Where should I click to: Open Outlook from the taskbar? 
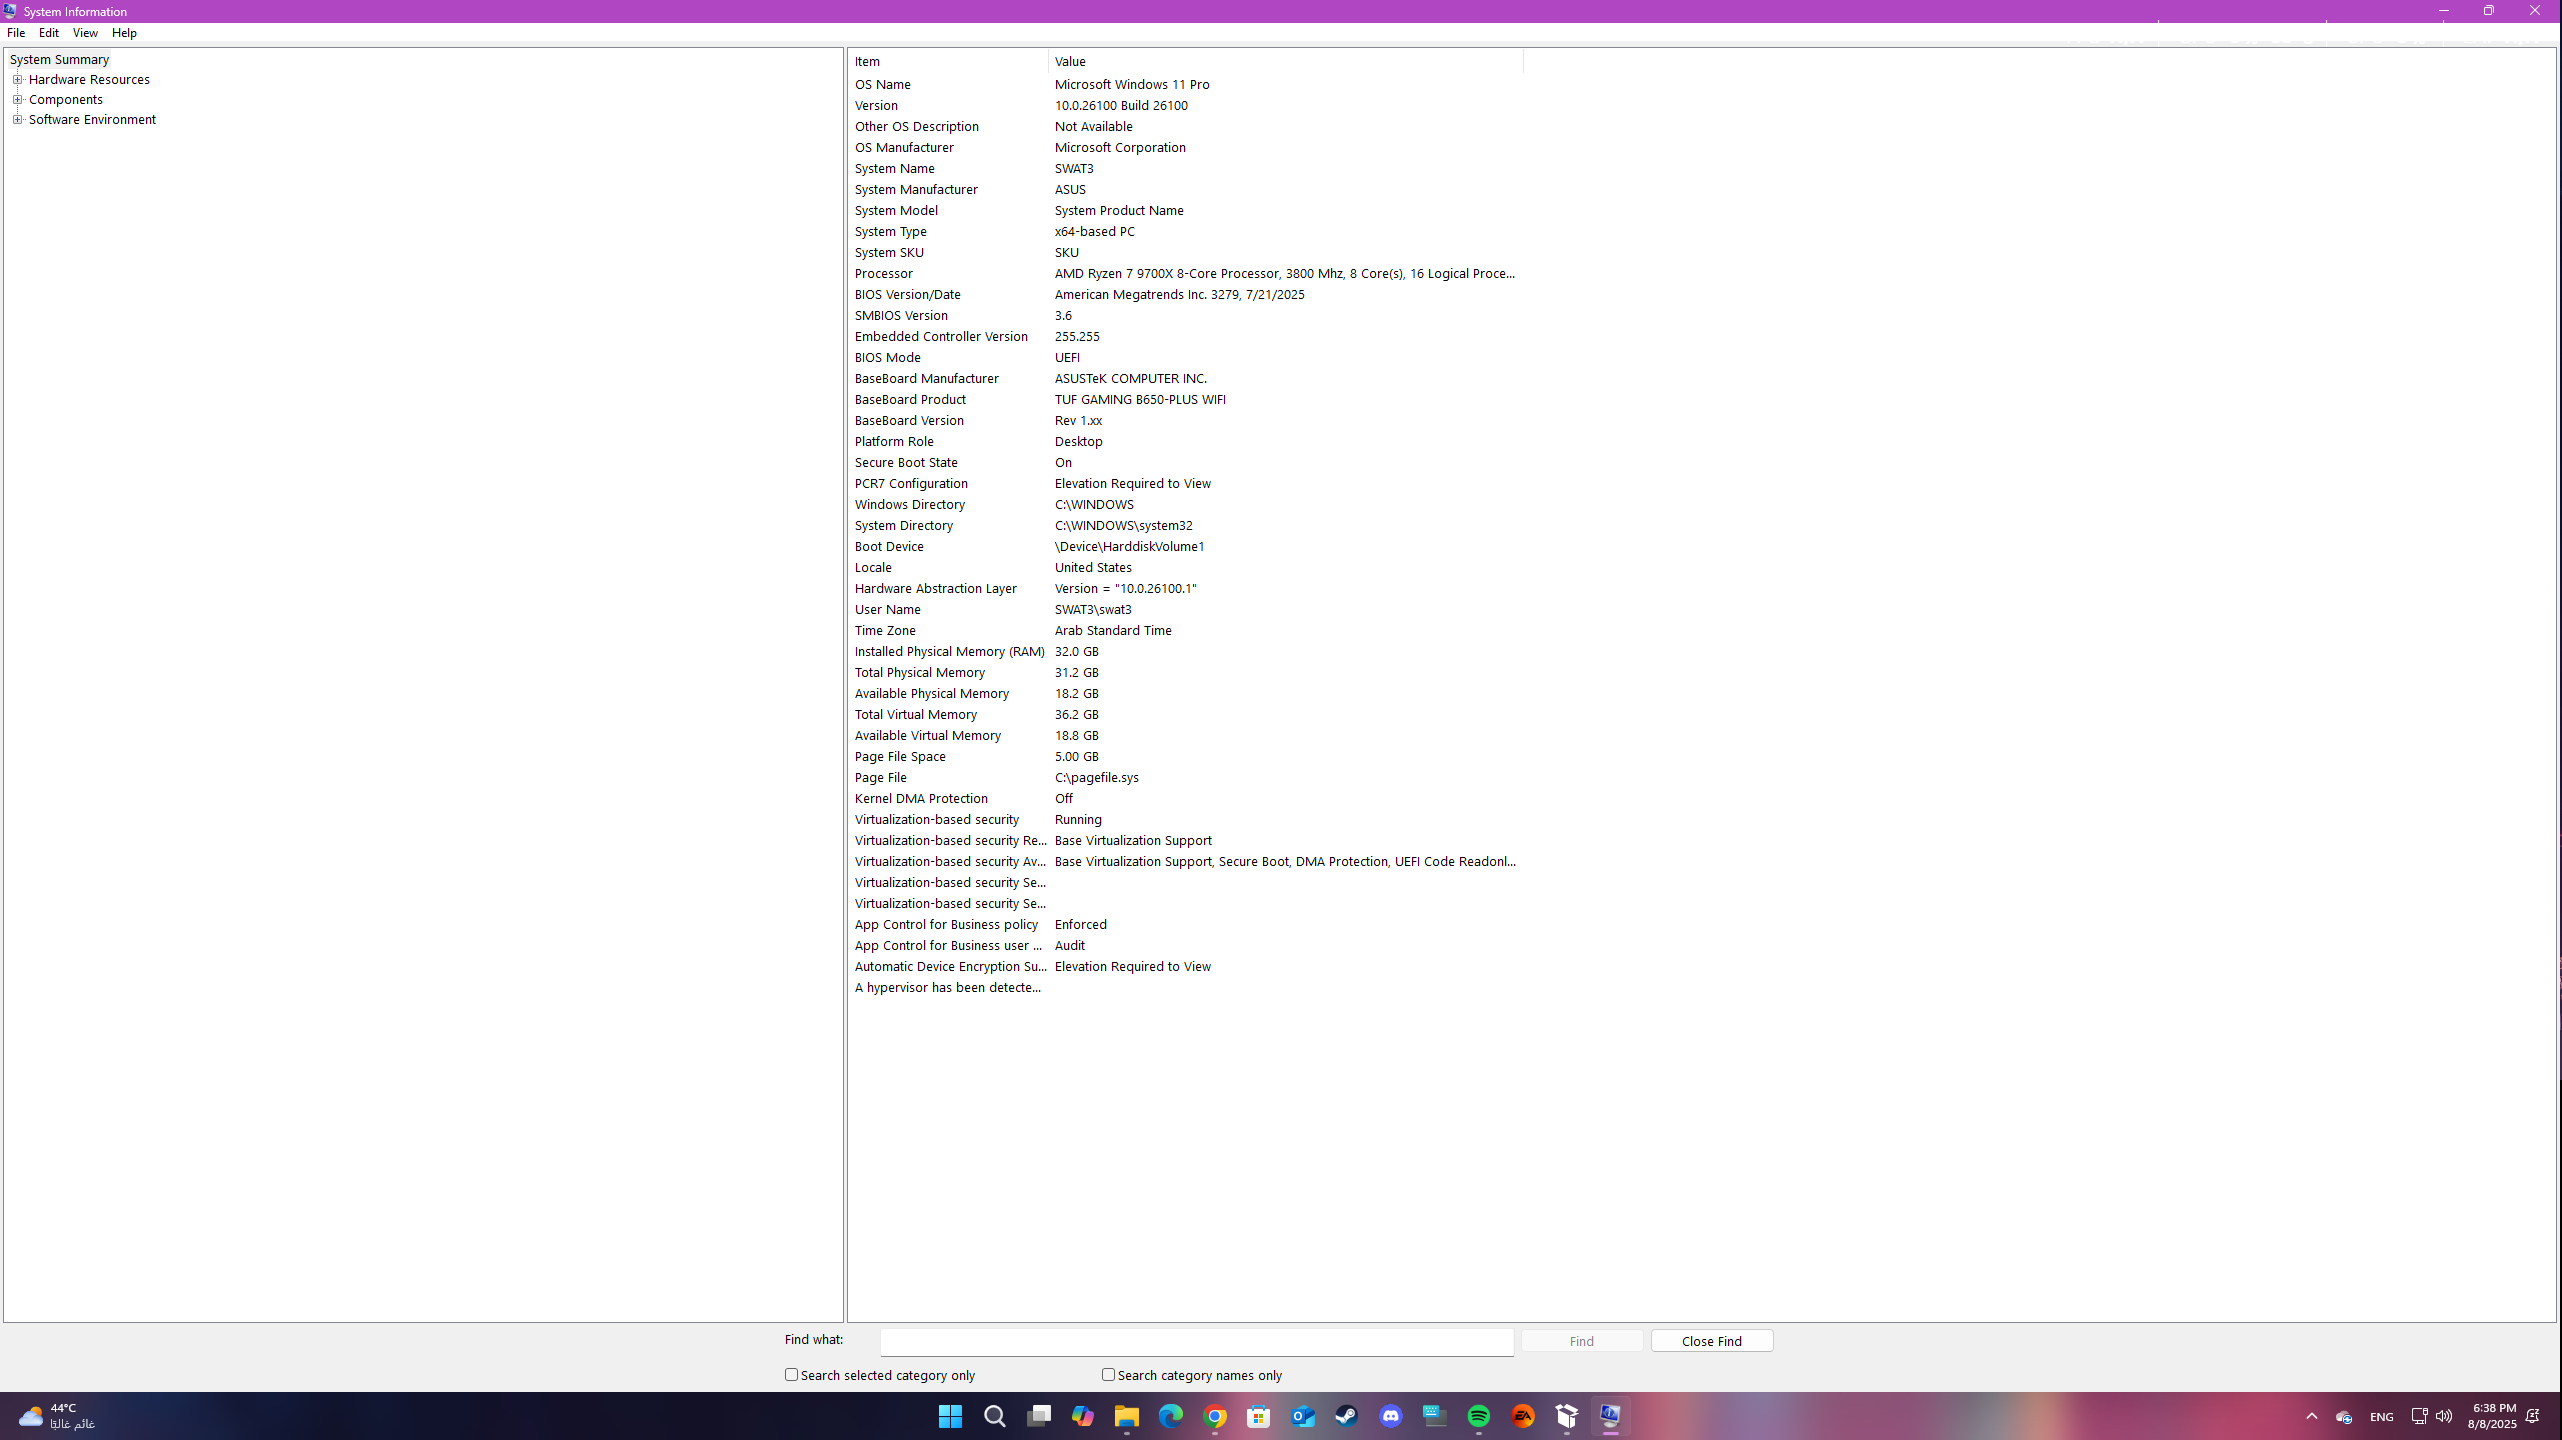(1303, 1416)
